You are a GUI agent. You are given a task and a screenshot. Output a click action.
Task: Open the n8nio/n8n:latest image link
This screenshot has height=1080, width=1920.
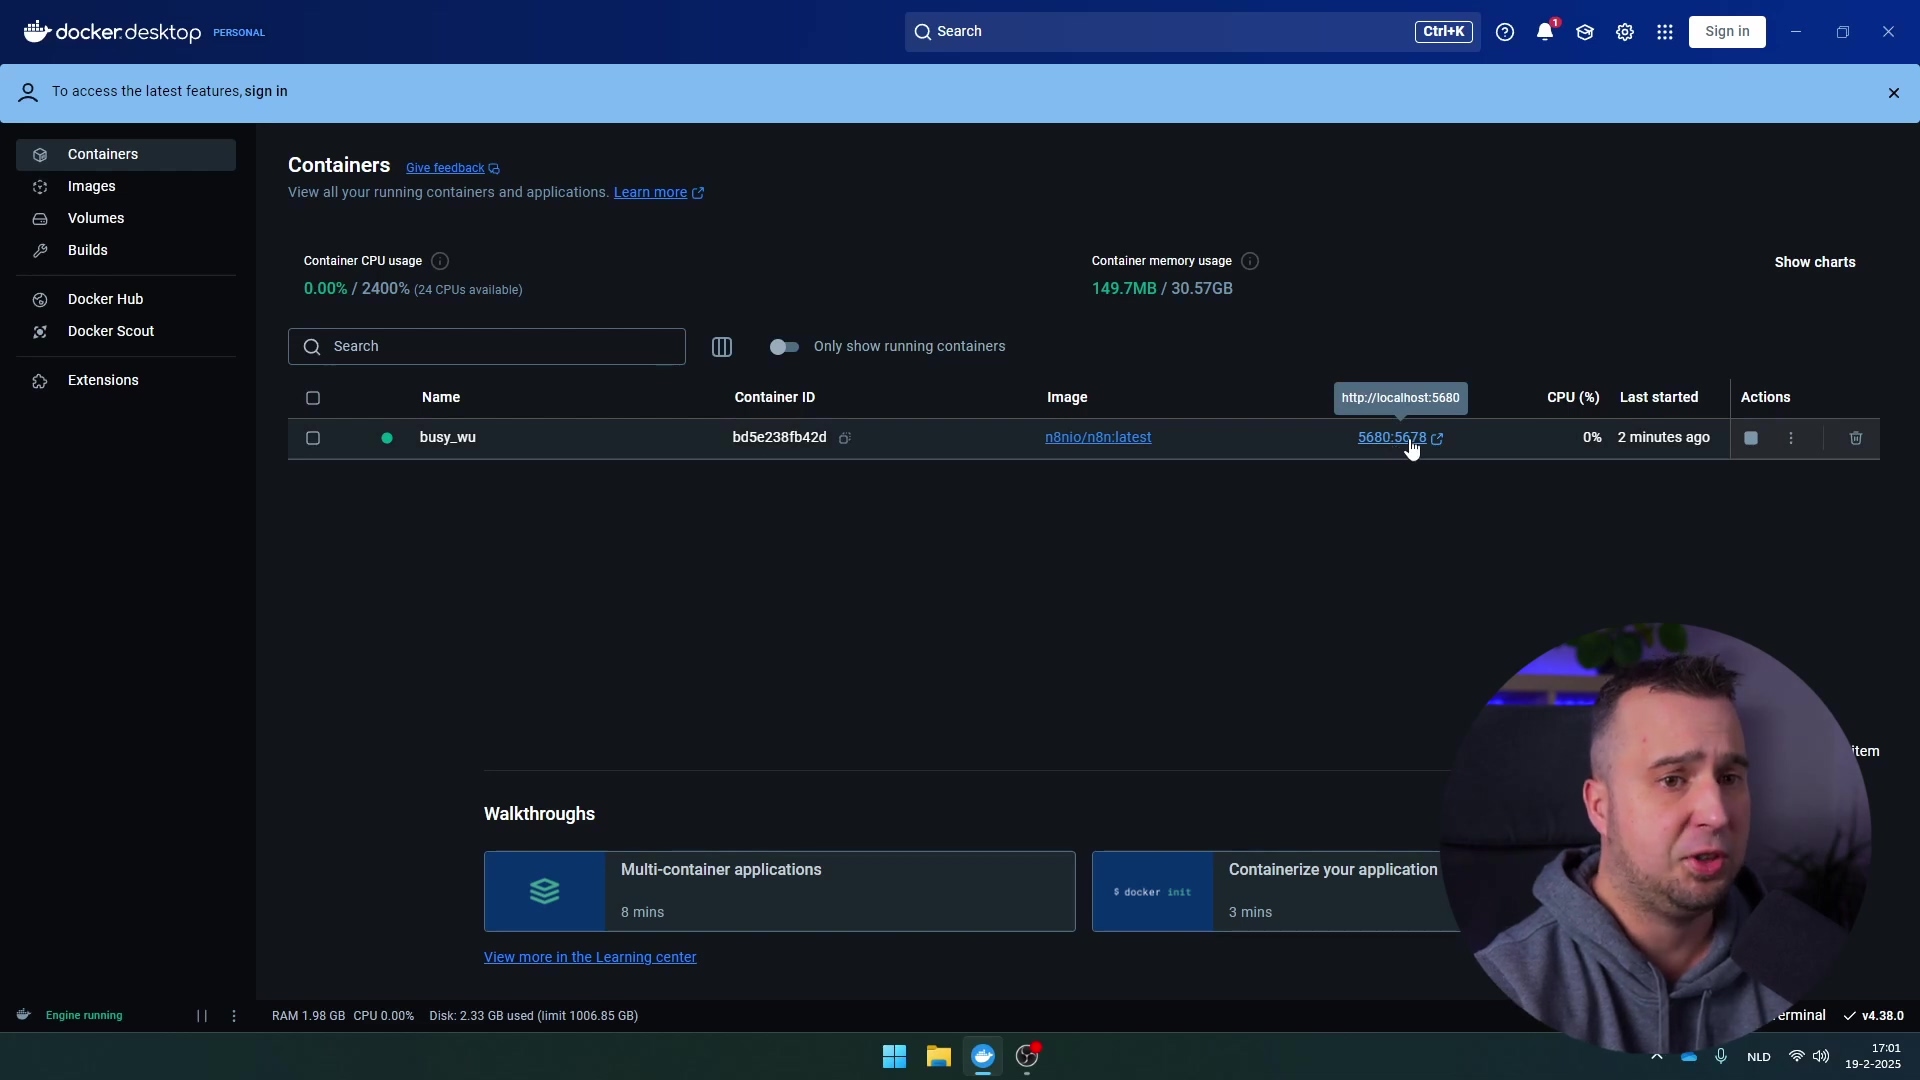(1098, 438)
